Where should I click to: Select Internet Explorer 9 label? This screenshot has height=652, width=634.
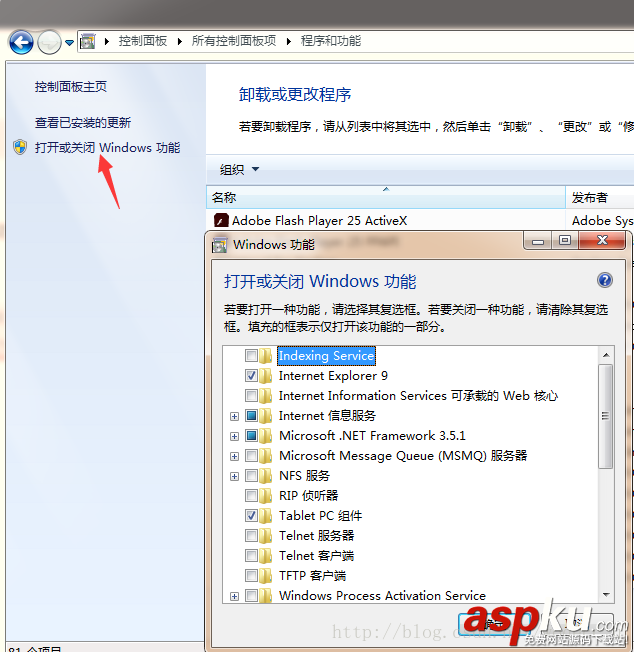[x=333, y=375]
